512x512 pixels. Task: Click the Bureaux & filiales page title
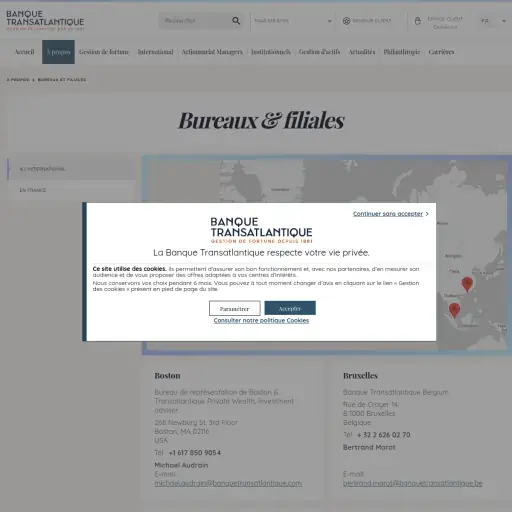point(261,120)
